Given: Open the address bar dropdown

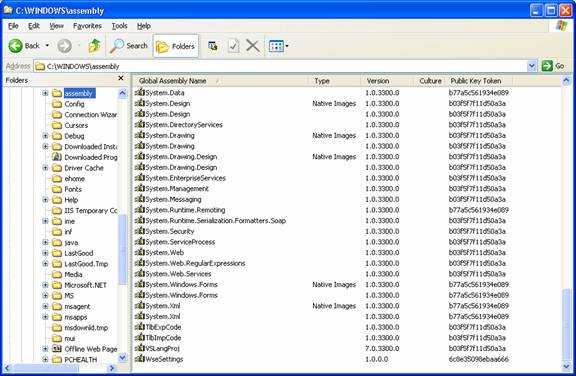Looking at the screenshot, I should pos(532,66).
